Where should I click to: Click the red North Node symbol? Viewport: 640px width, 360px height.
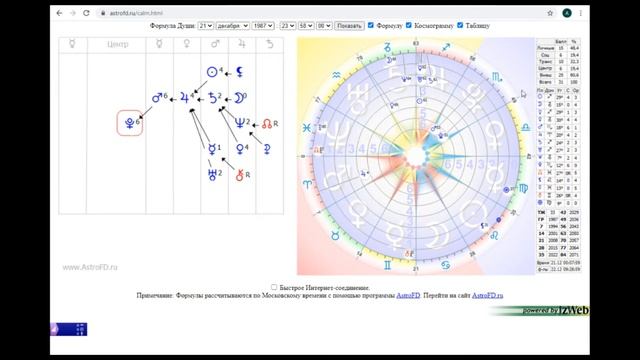click(x=267, y=123)
